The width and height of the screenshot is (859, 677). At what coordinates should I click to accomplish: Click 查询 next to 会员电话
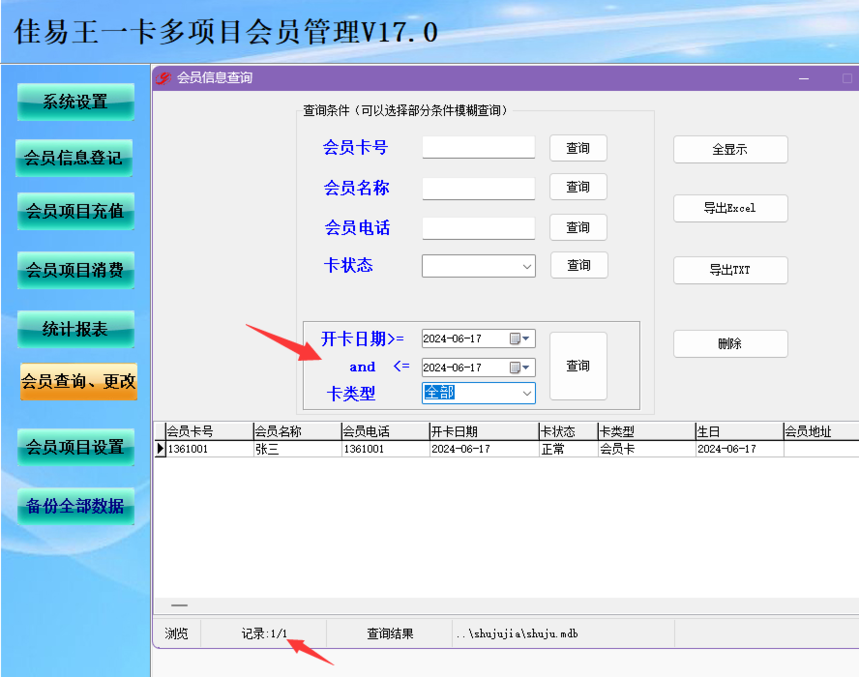coord(578,227)
